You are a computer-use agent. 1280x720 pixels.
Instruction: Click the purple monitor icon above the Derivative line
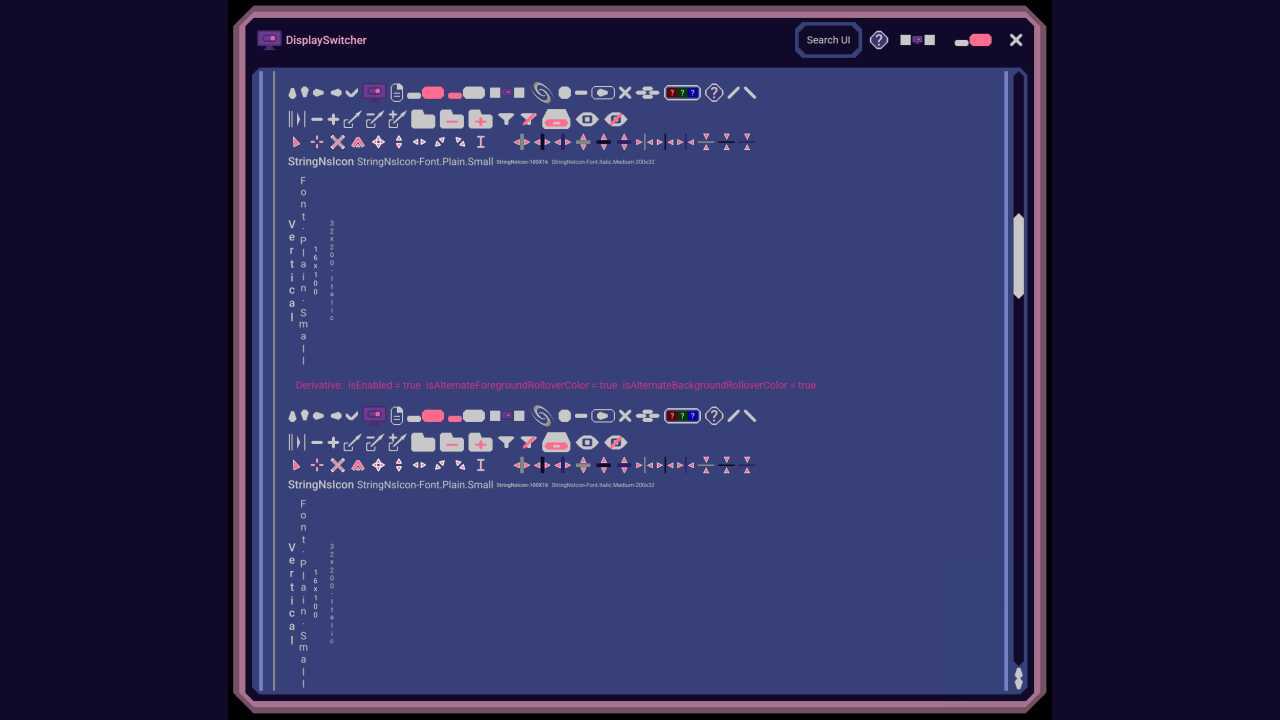[375, 92]
